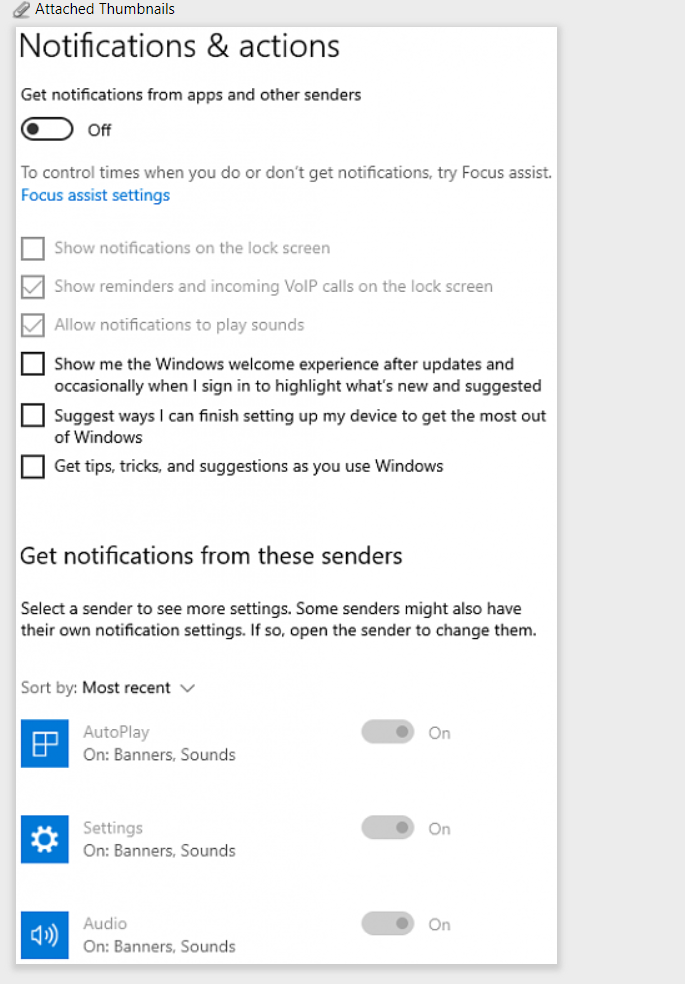Open Focus assist settings
685x984 pixels.
95,195
